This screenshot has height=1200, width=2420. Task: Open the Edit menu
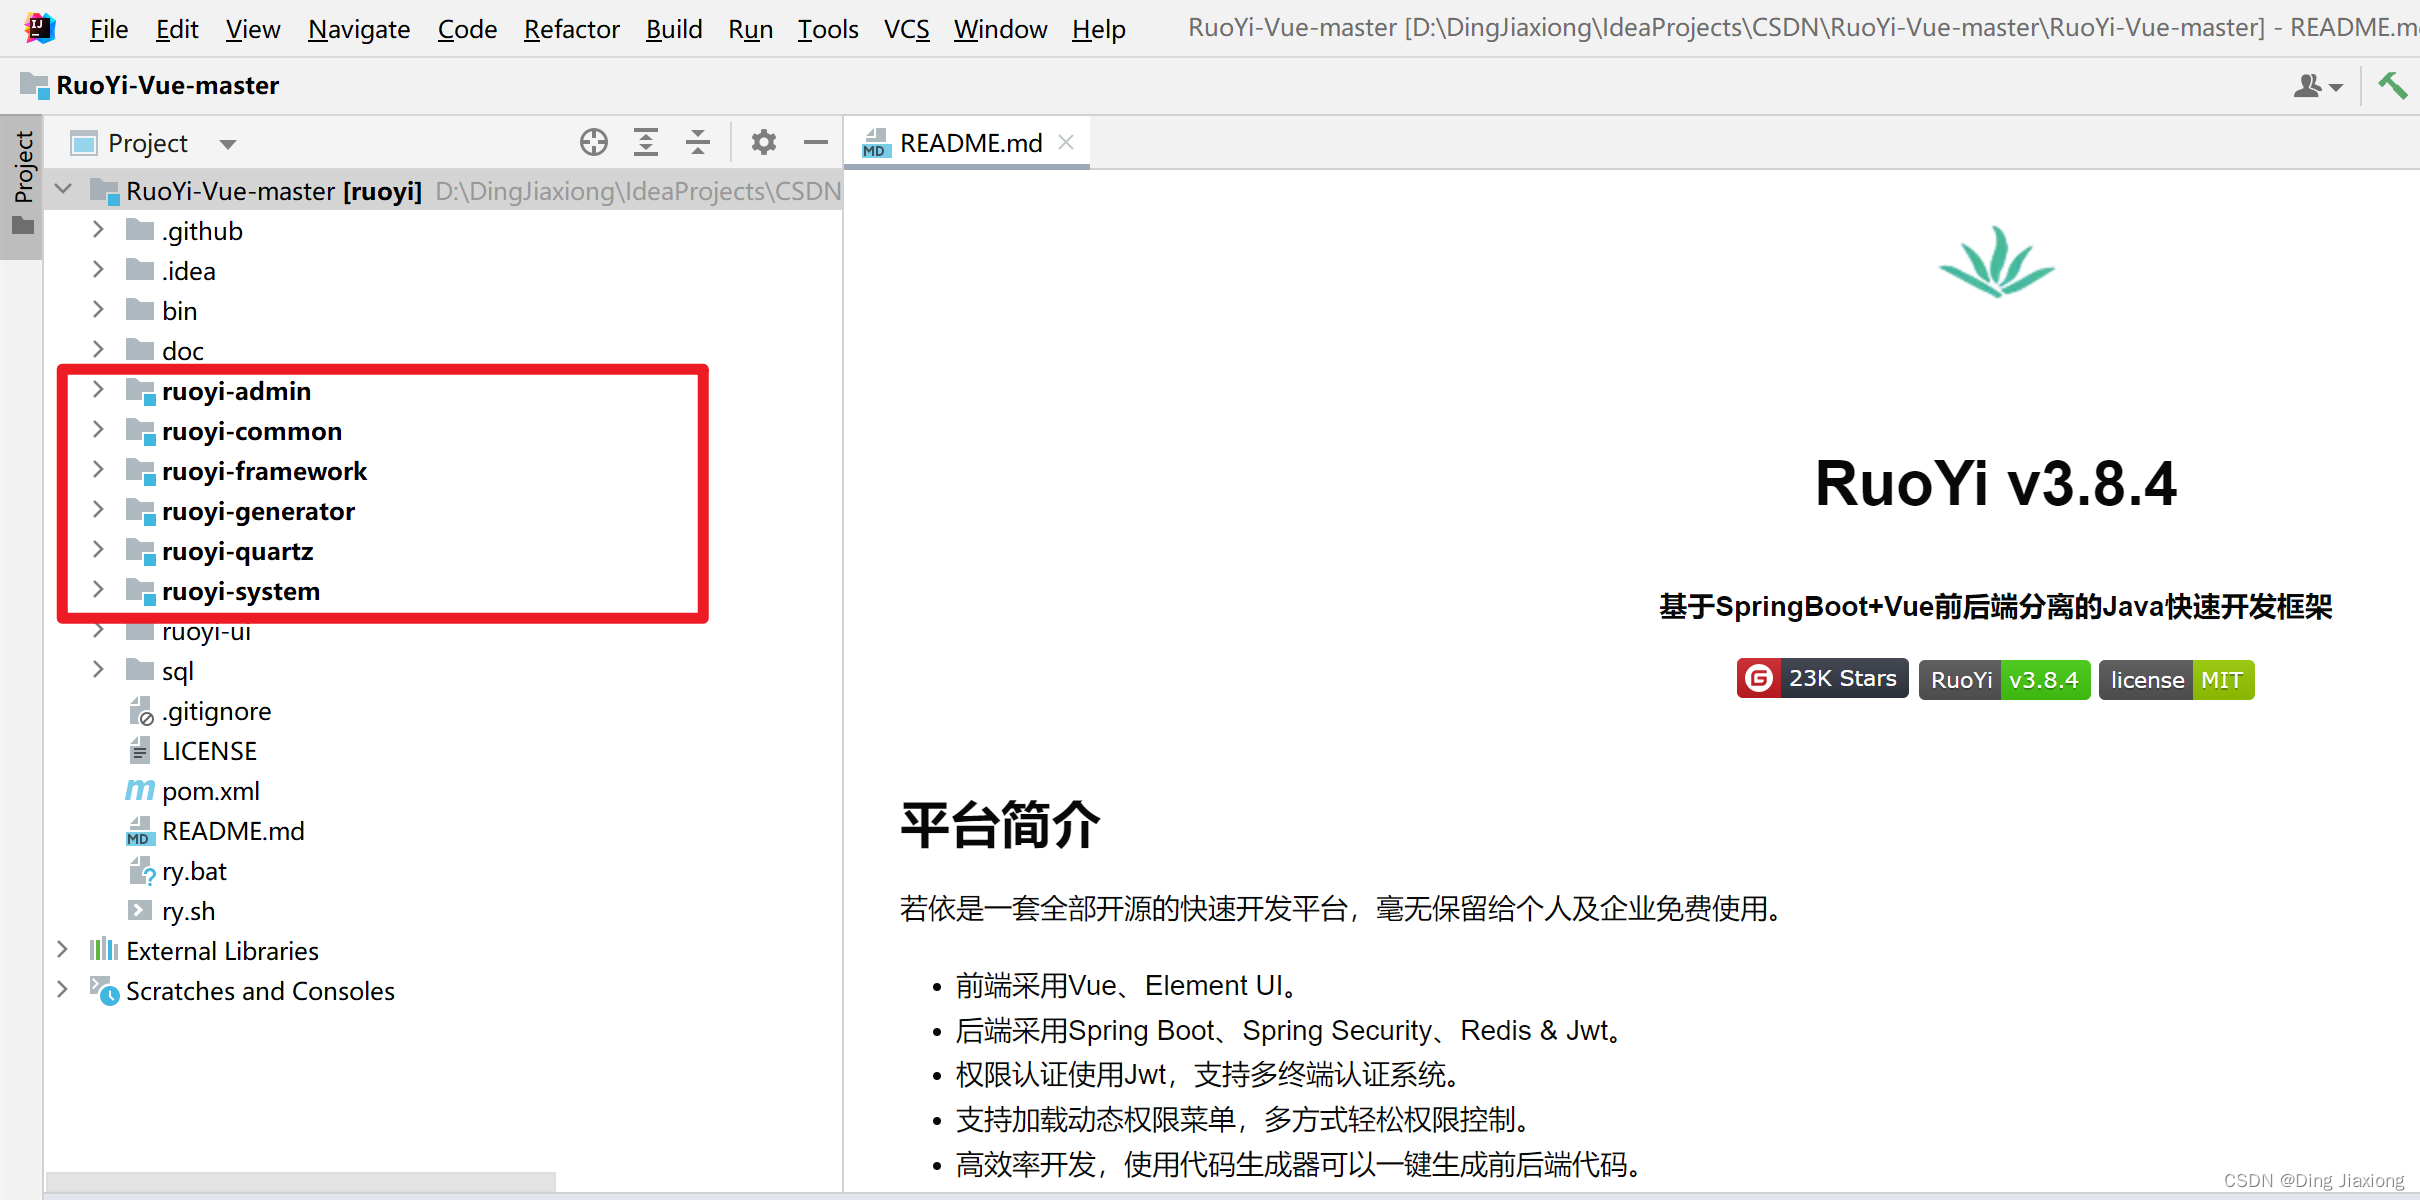pyautogui.click(x=177, y=29)
